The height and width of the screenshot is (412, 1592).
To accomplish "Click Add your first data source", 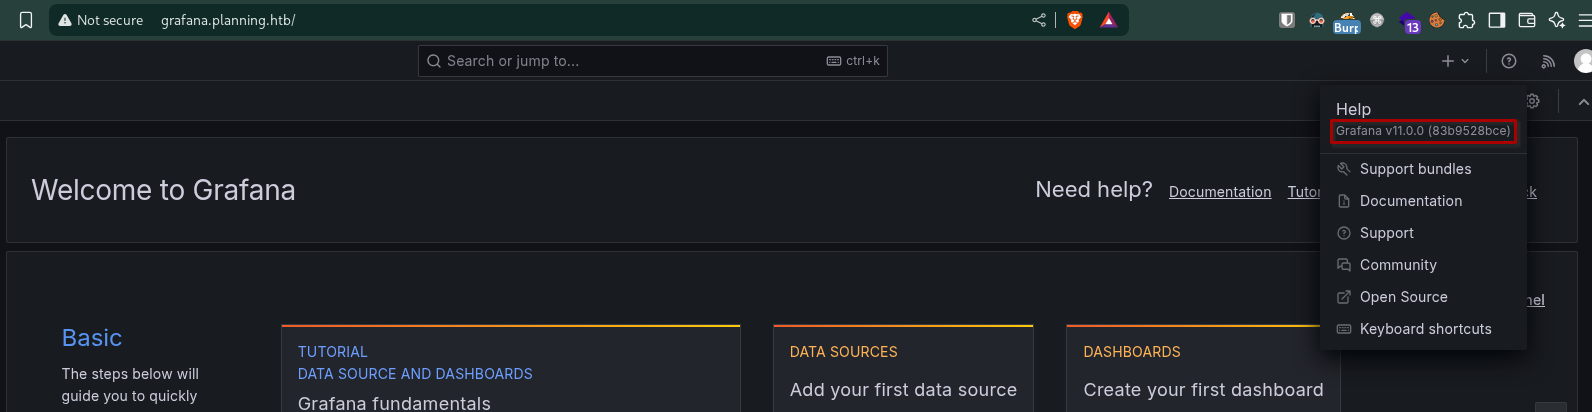I will [x=903, y=390].
